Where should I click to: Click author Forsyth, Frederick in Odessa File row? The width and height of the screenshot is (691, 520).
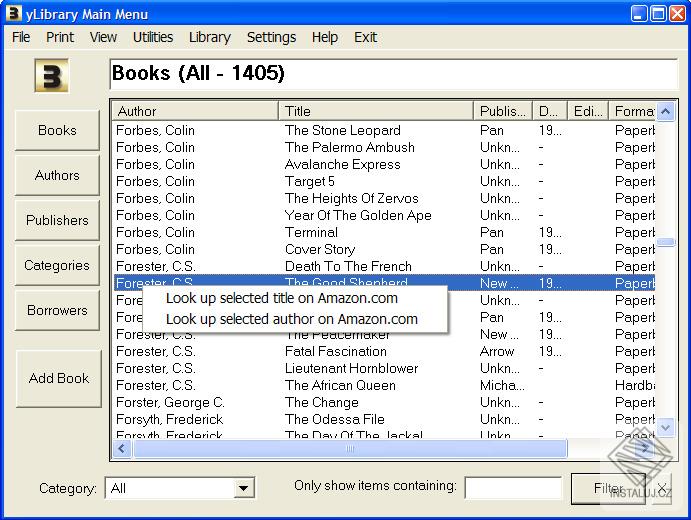pyautogui.click(x=170, y=419)
